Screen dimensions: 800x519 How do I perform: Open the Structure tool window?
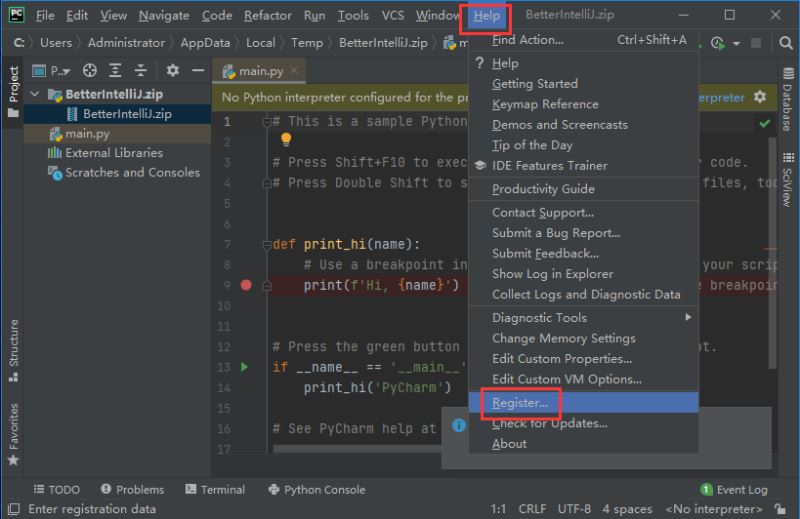(x=13, y=351)
